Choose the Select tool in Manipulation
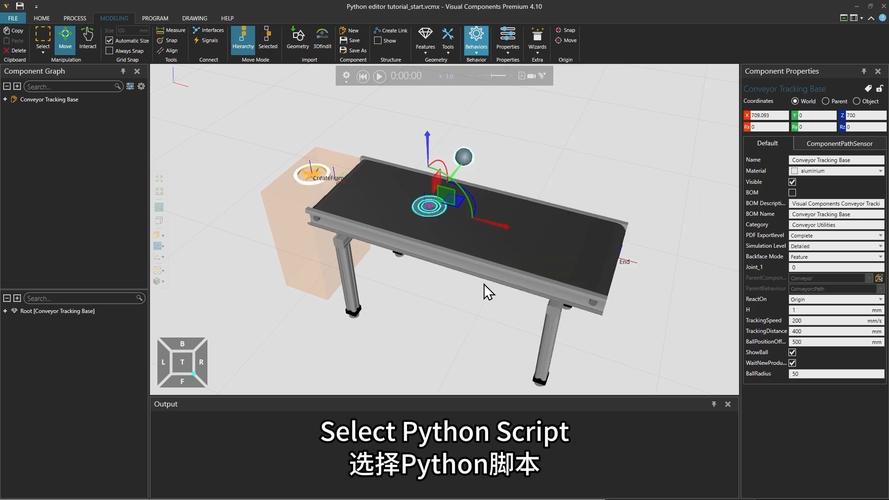Image resolution: width=889 pixels, height=500 pixels. (x=43, y=39)
